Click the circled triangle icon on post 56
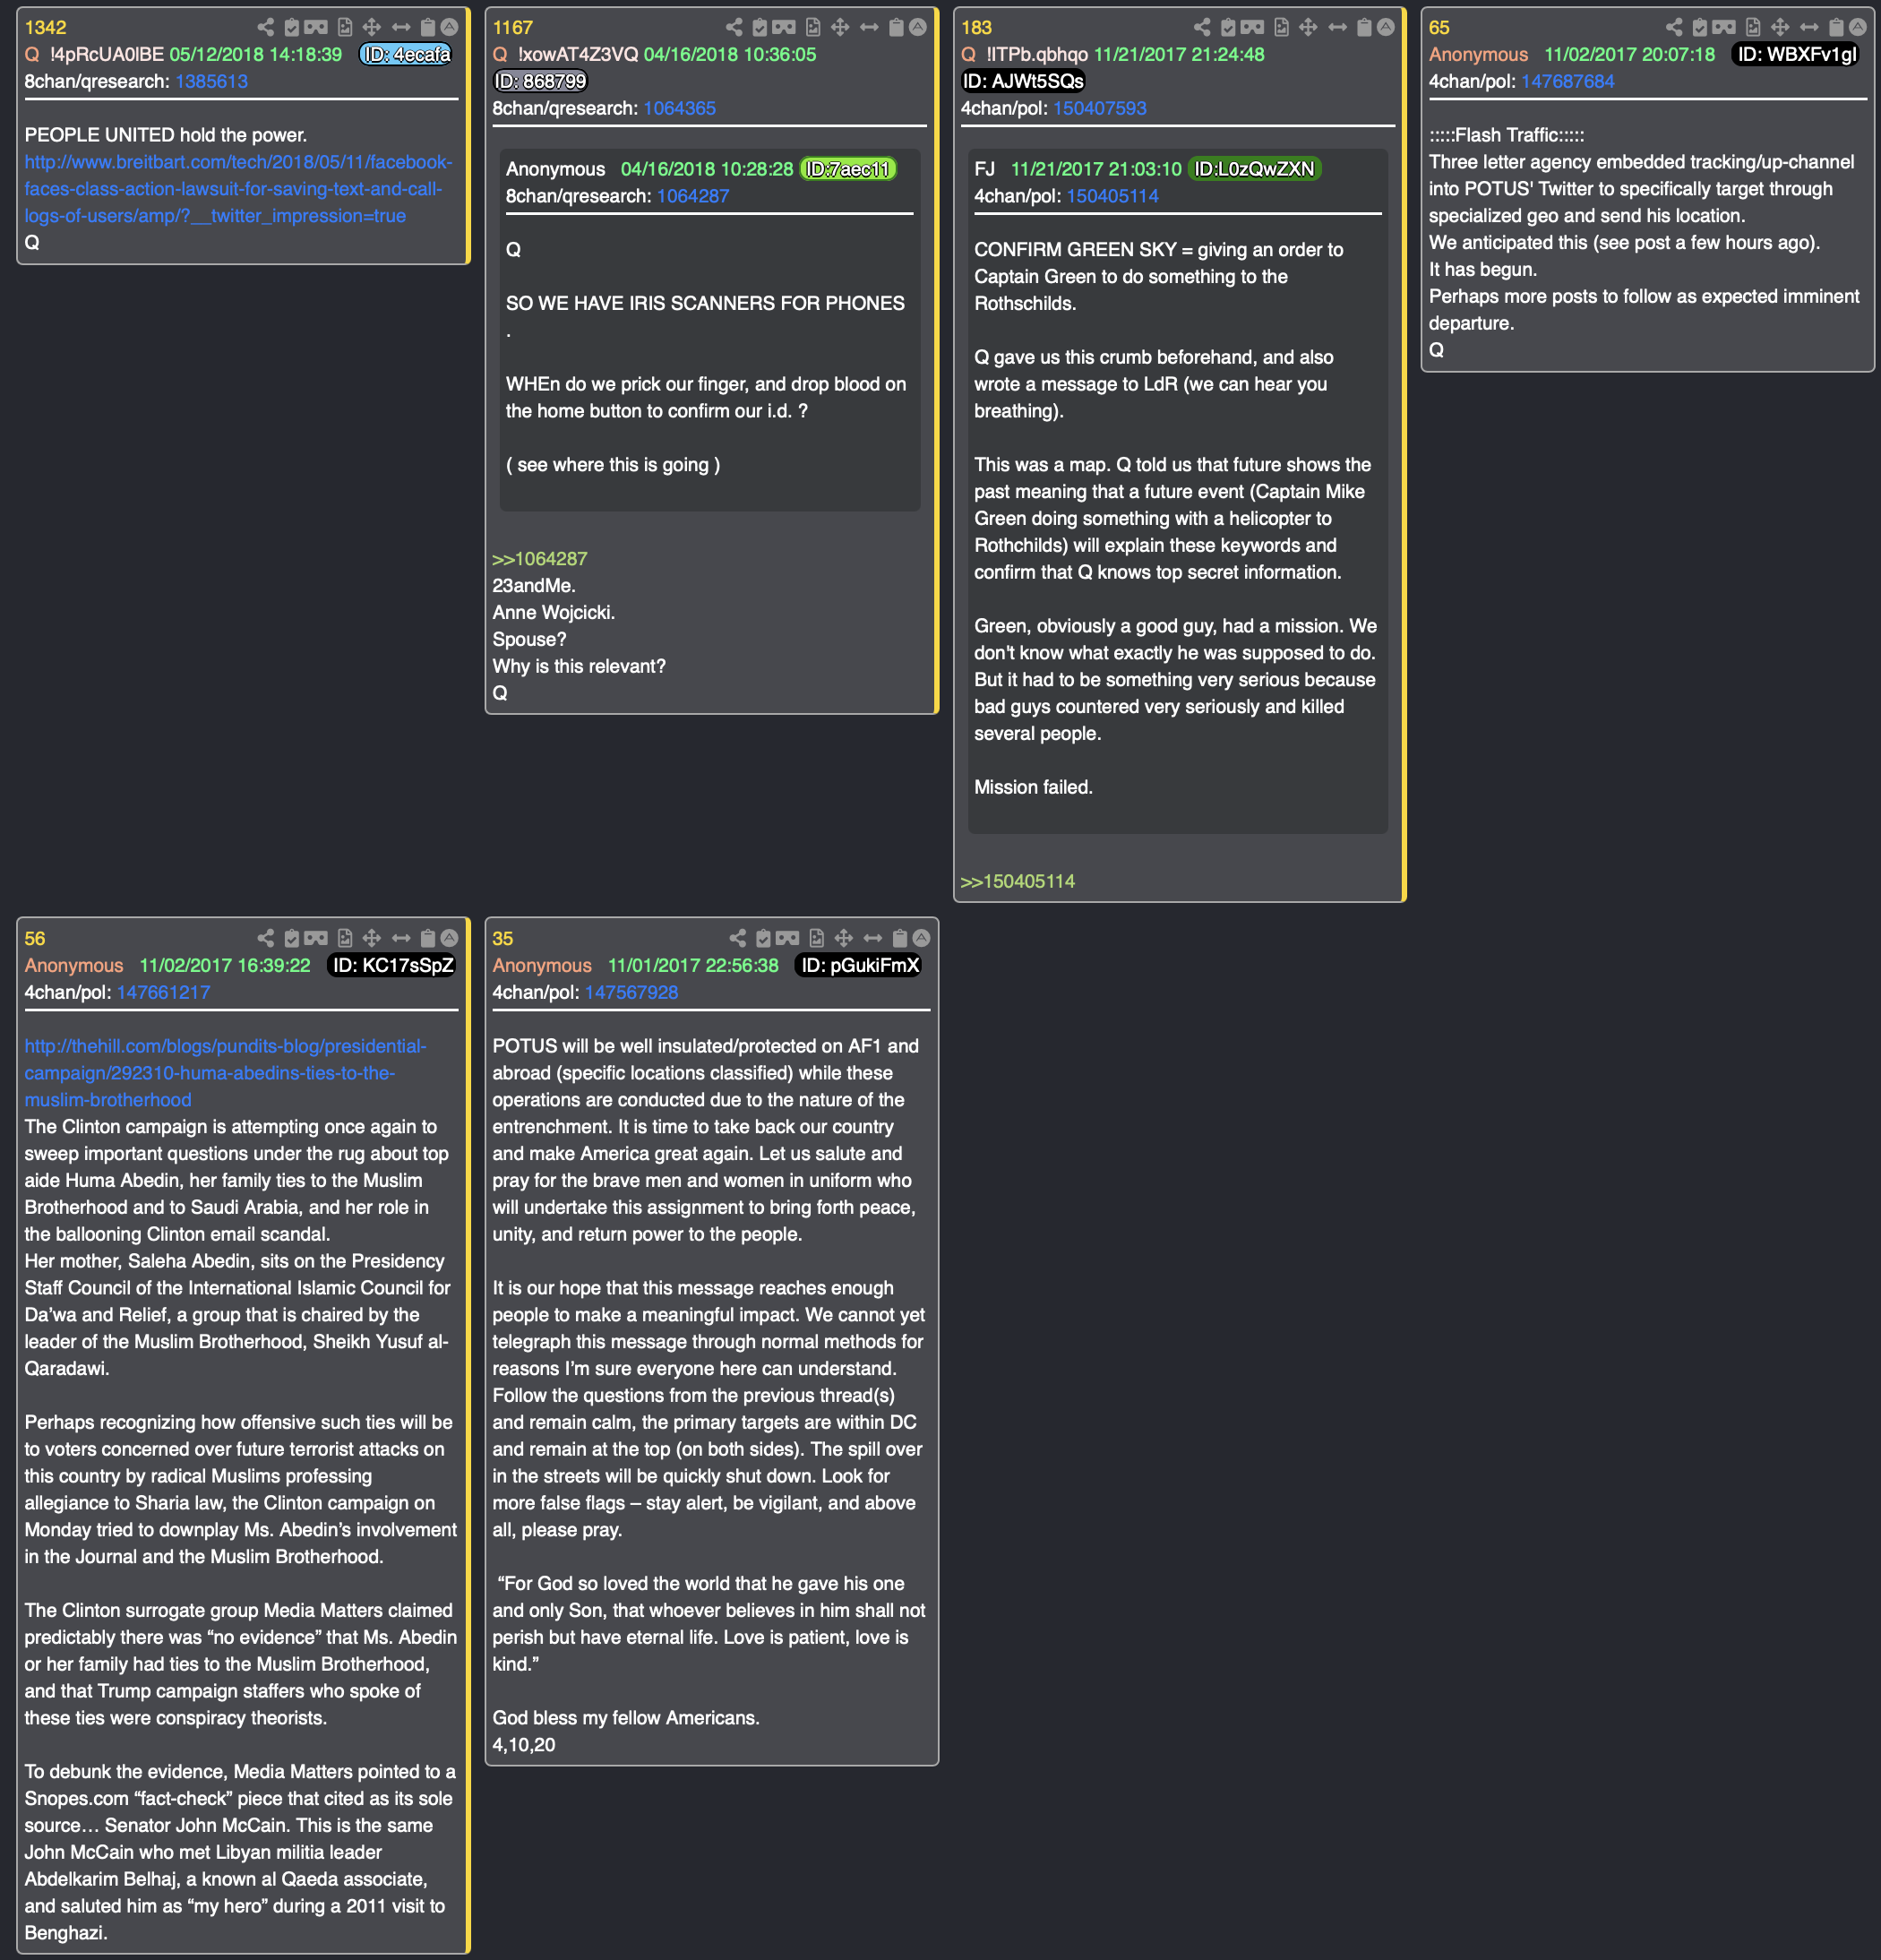Viewport: 1881px width, 1960px height. [x=450, y=938]
